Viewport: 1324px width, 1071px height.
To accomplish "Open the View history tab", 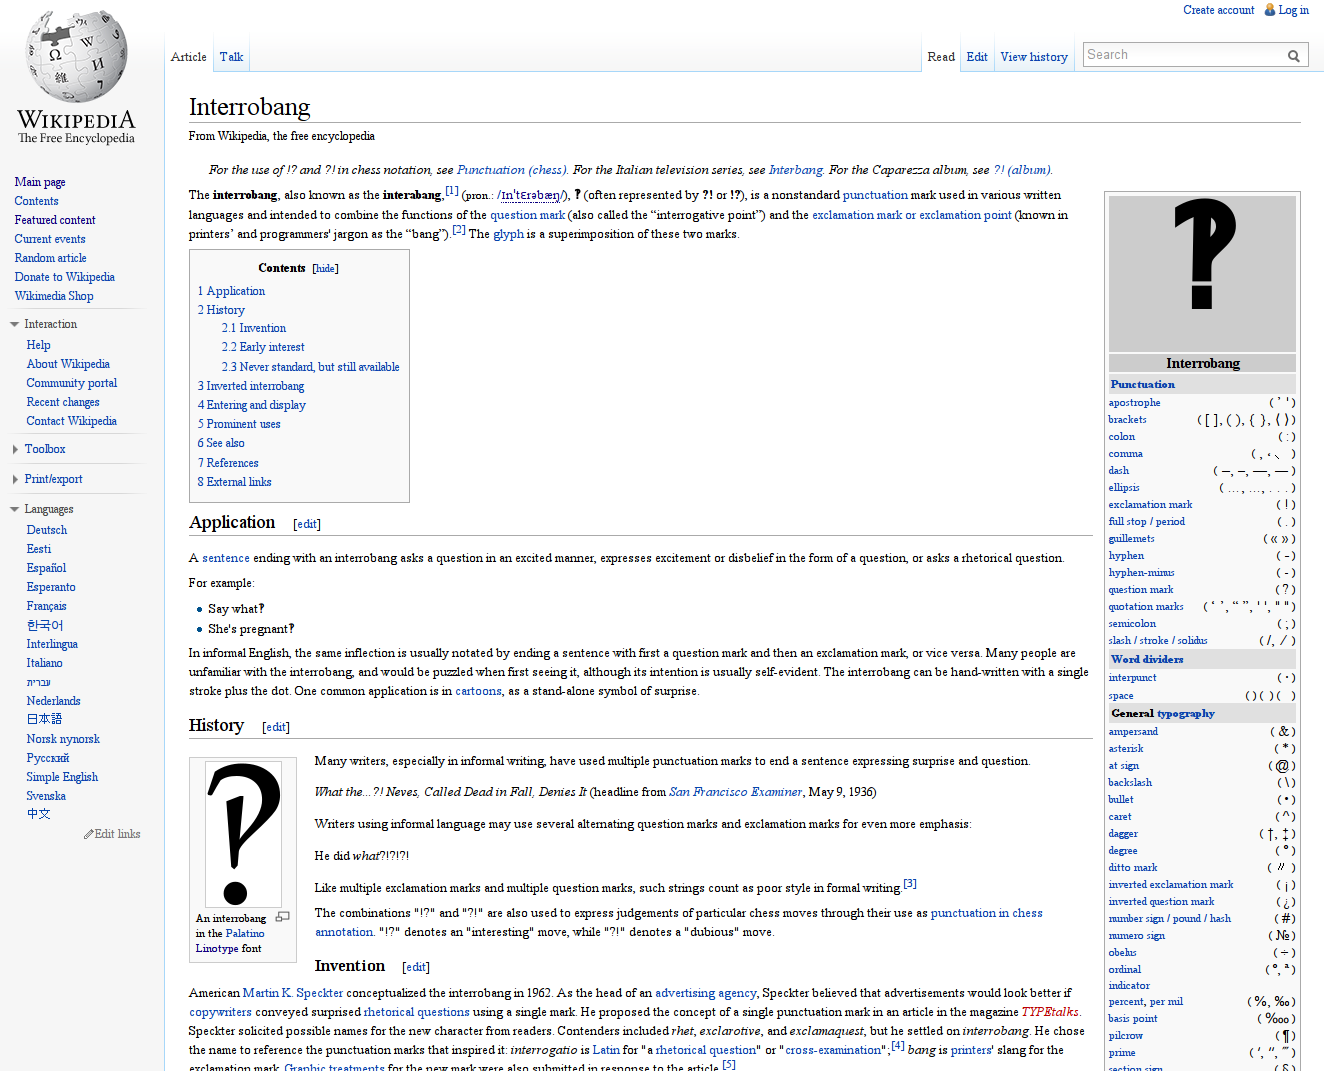I will 1034,57.
